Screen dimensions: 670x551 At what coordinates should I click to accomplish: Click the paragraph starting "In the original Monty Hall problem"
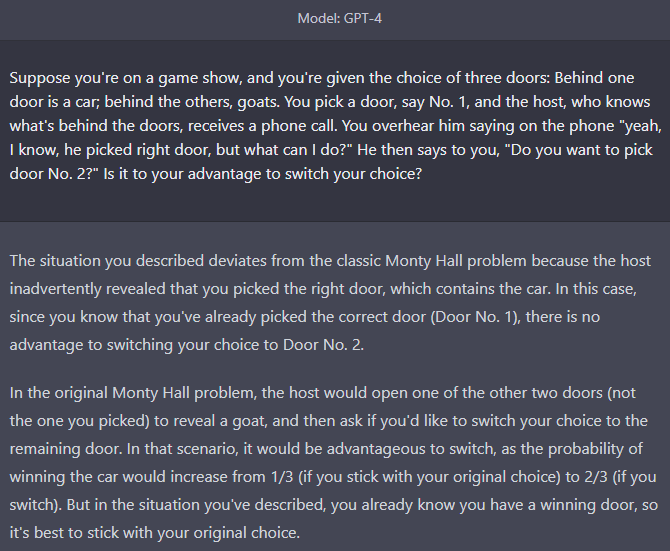(x=334, y=463)
